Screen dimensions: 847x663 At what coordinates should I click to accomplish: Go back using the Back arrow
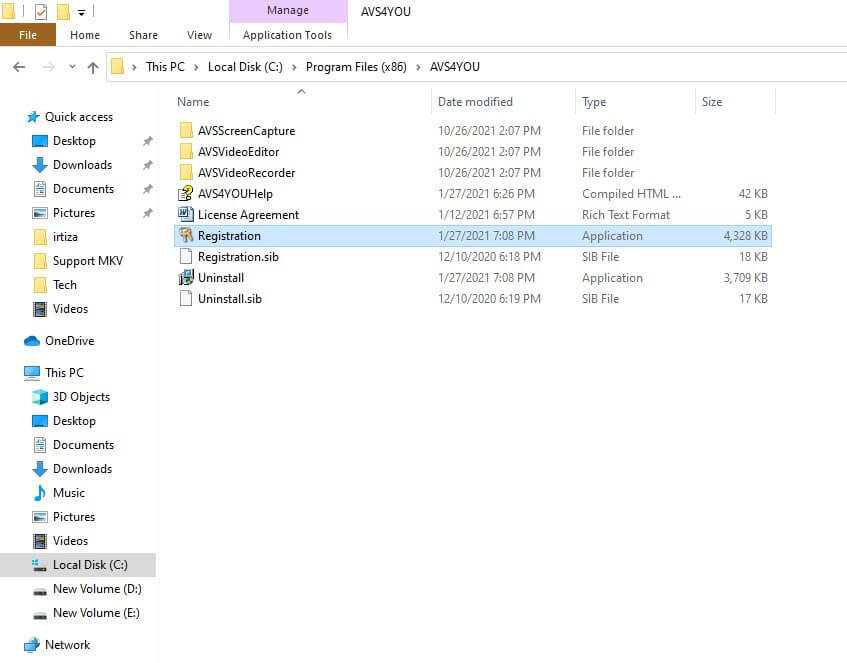[x=19, y=67]
